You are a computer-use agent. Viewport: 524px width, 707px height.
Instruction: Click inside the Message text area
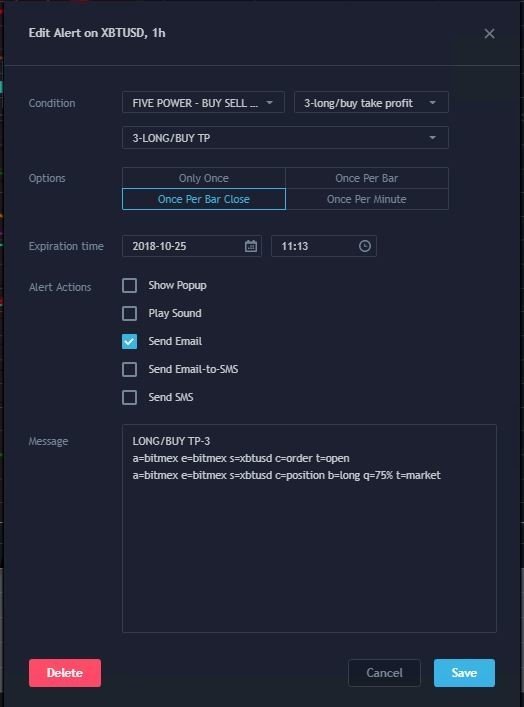point(309,528)
